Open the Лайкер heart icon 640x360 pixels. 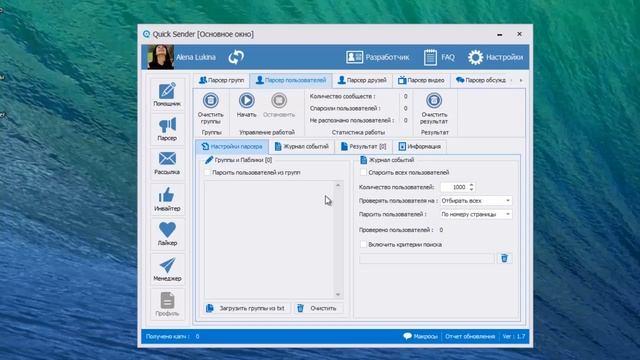pos(167,229)
